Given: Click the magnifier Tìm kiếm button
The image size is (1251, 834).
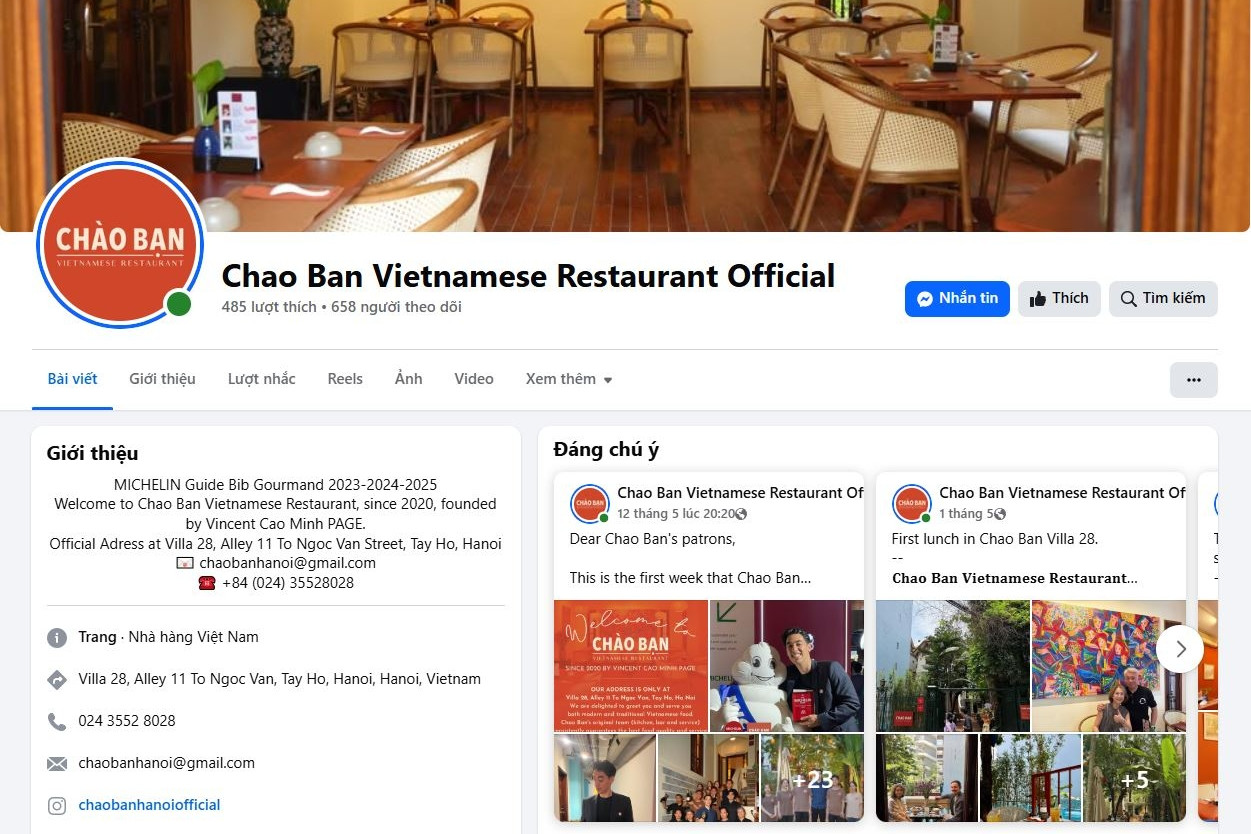Looking at the screenshot, I should (x=1163, y=299).
